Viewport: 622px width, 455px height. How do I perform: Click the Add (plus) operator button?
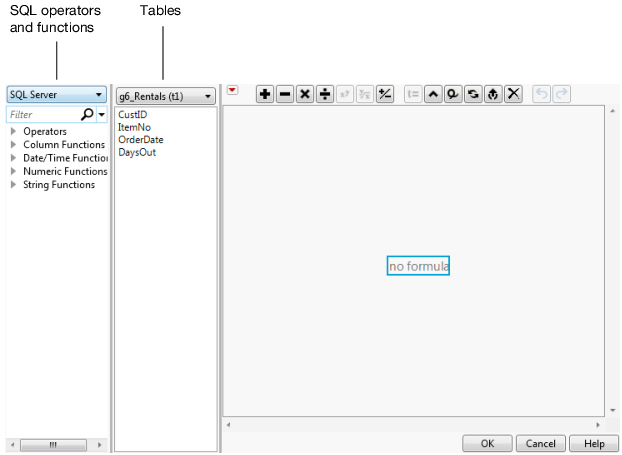[265, 94]
